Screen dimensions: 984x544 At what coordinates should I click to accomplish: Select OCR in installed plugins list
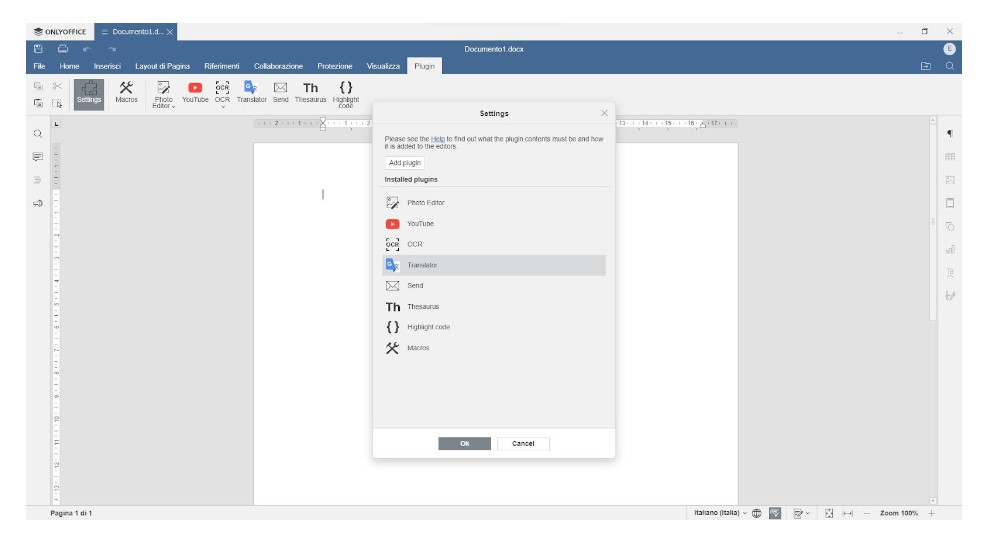pyautogui.click(x=494, y=244)
